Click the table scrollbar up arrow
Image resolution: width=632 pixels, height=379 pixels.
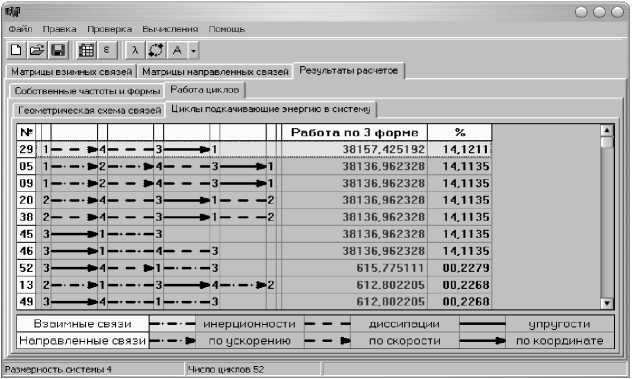tap(607, 130)
